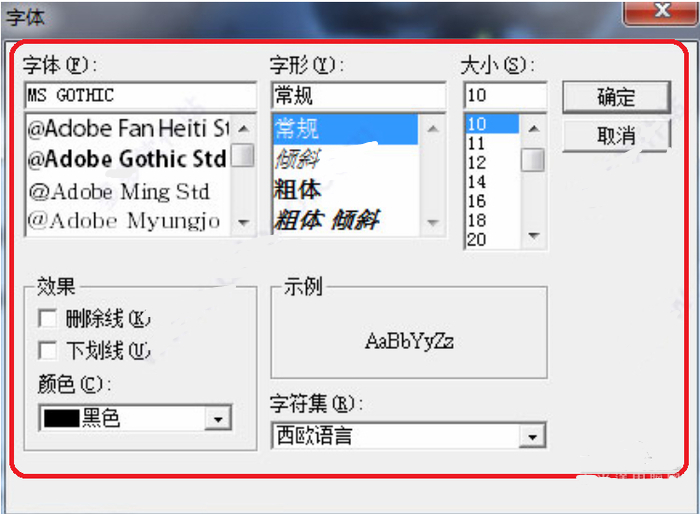Click the 字体 font name input field

[140, 96]
